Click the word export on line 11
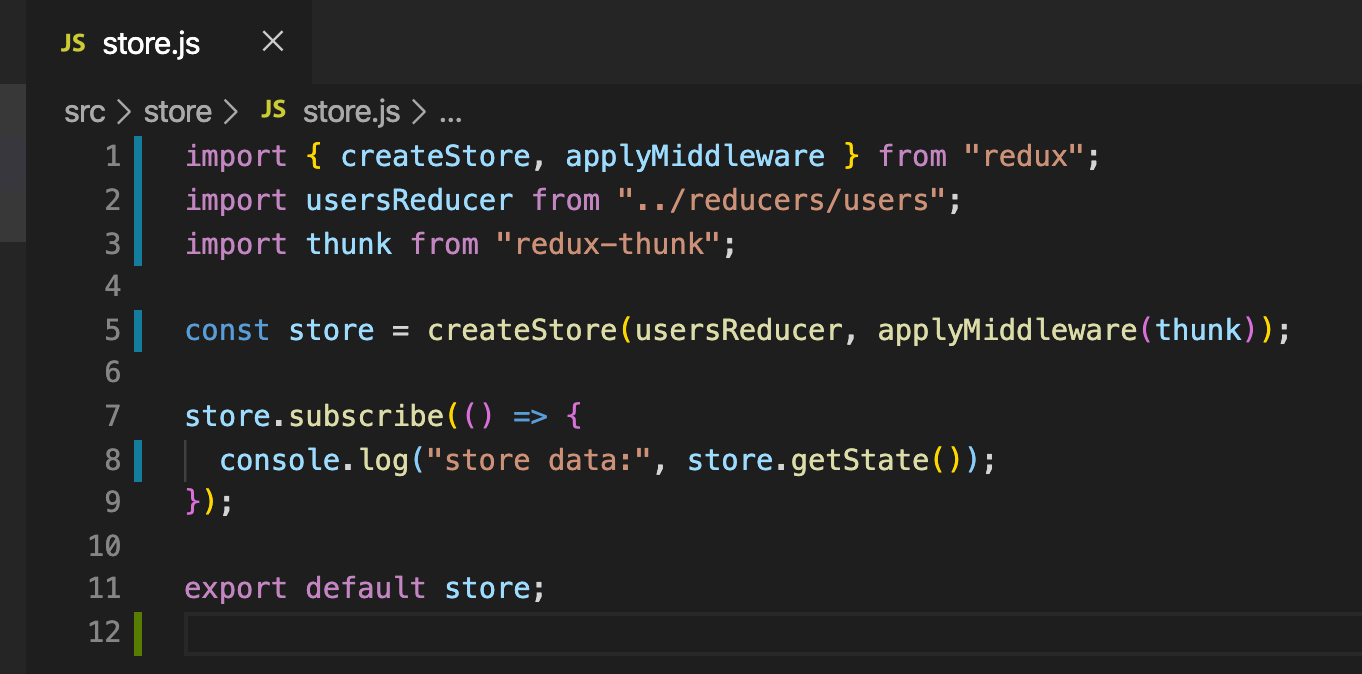The height and width of the screenshot is (674, 1362). (235, 587)
